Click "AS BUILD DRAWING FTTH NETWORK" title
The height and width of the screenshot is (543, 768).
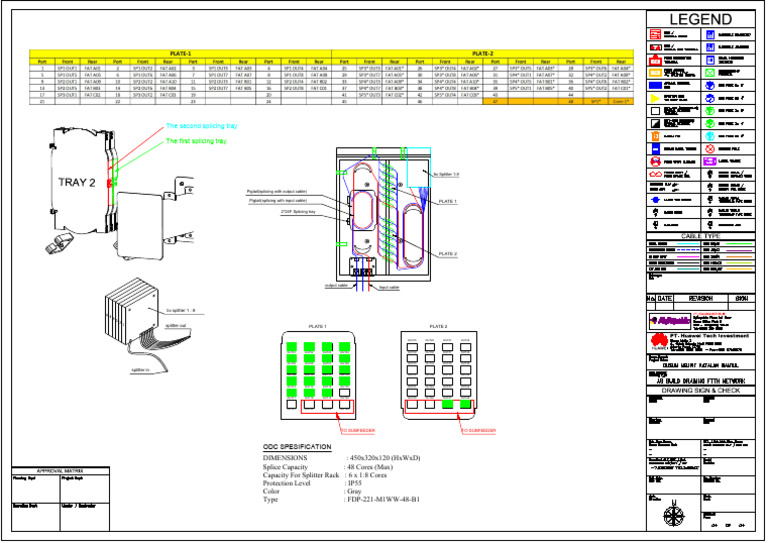tap(701, 380)
